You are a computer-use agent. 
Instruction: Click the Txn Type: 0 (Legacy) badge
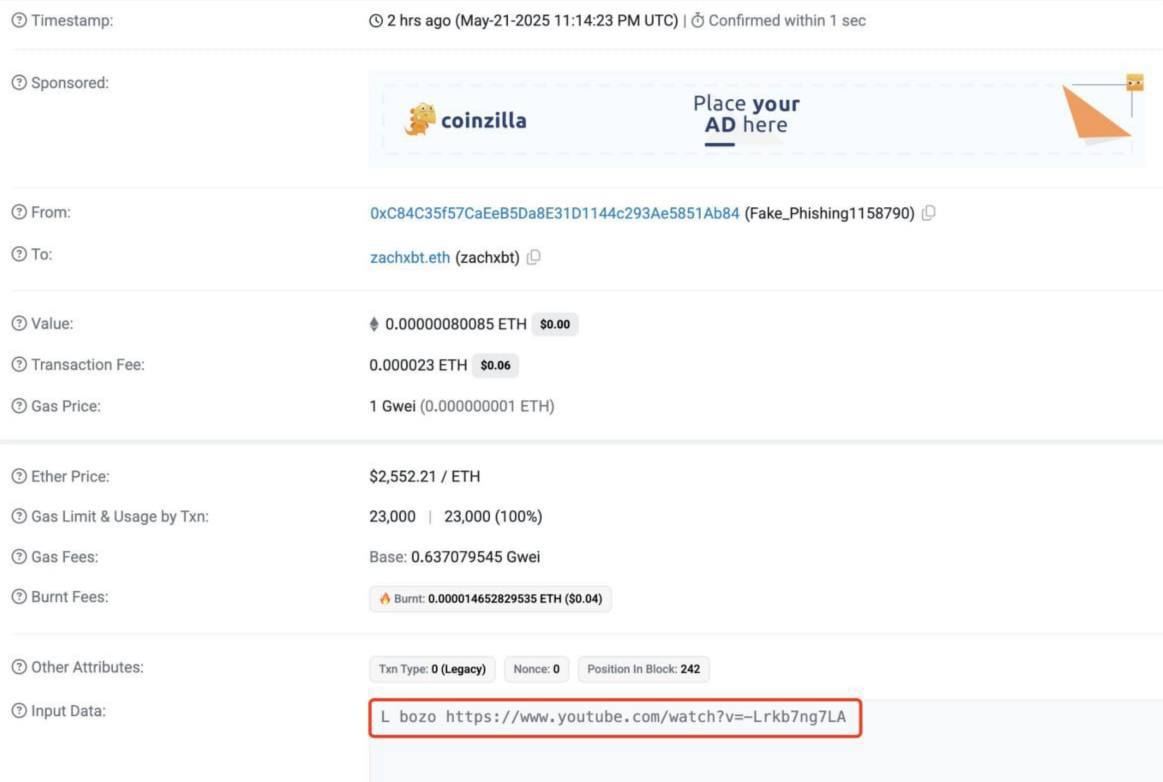pyautogui.click(x=432, y=669)
